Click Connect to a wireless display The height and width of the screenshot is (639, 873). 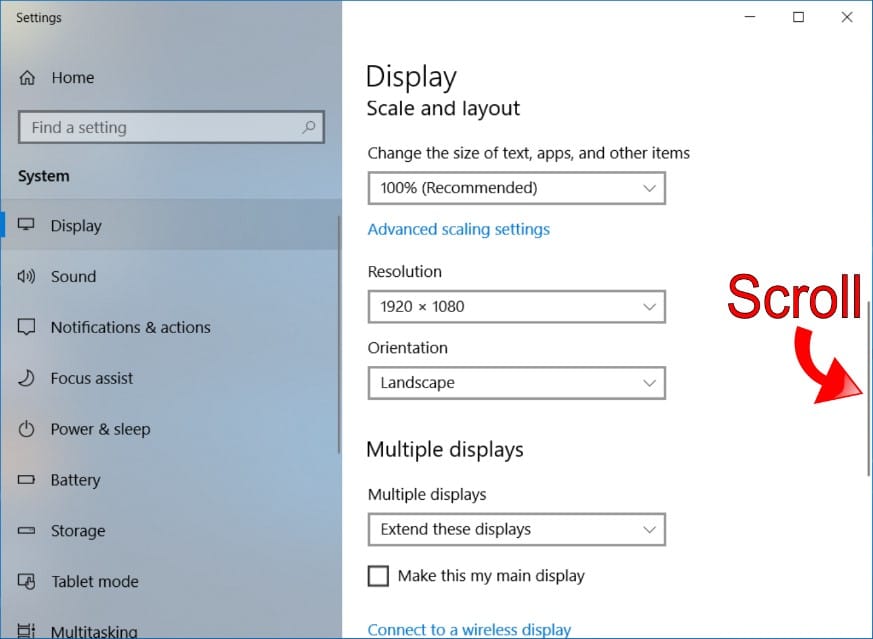pyautogui.click(x=469, y=630)
